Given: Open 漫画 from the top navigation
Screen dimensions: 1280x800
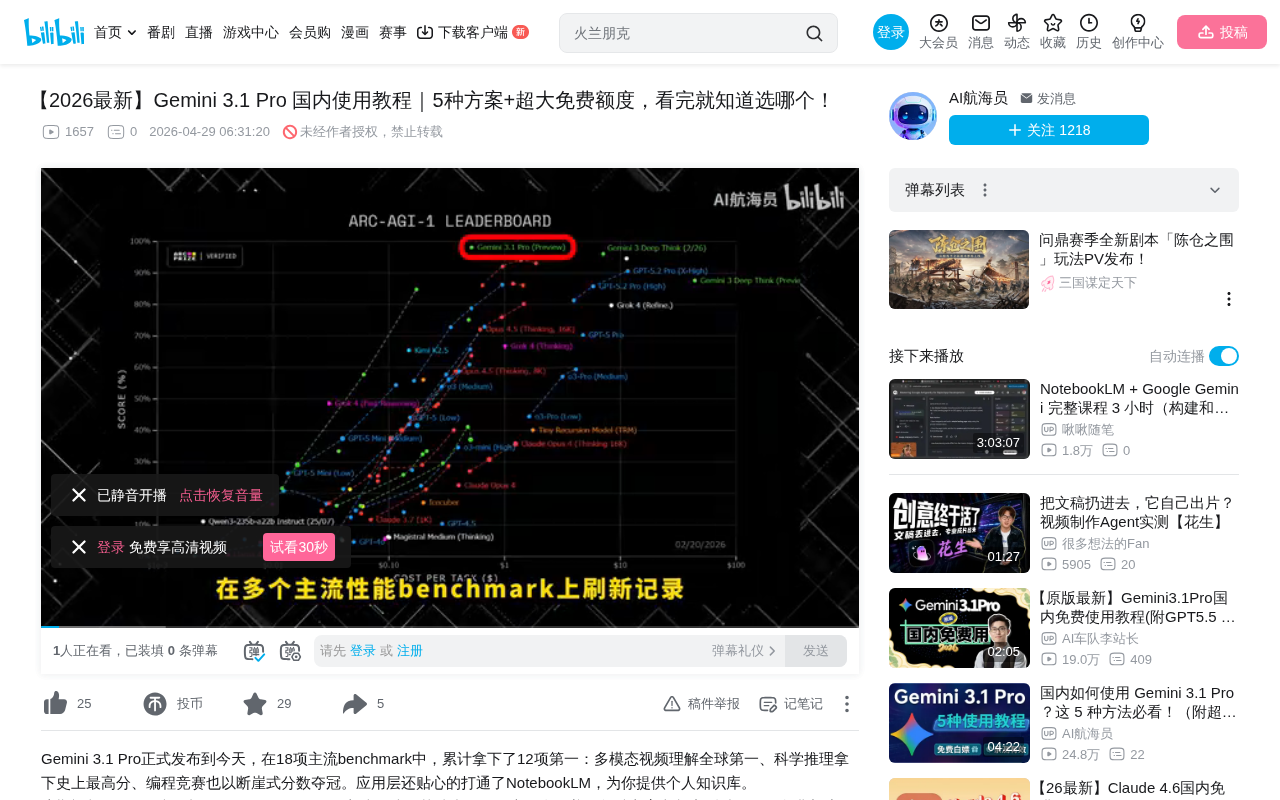Looking at the screenshot, I should pos(355,32).
